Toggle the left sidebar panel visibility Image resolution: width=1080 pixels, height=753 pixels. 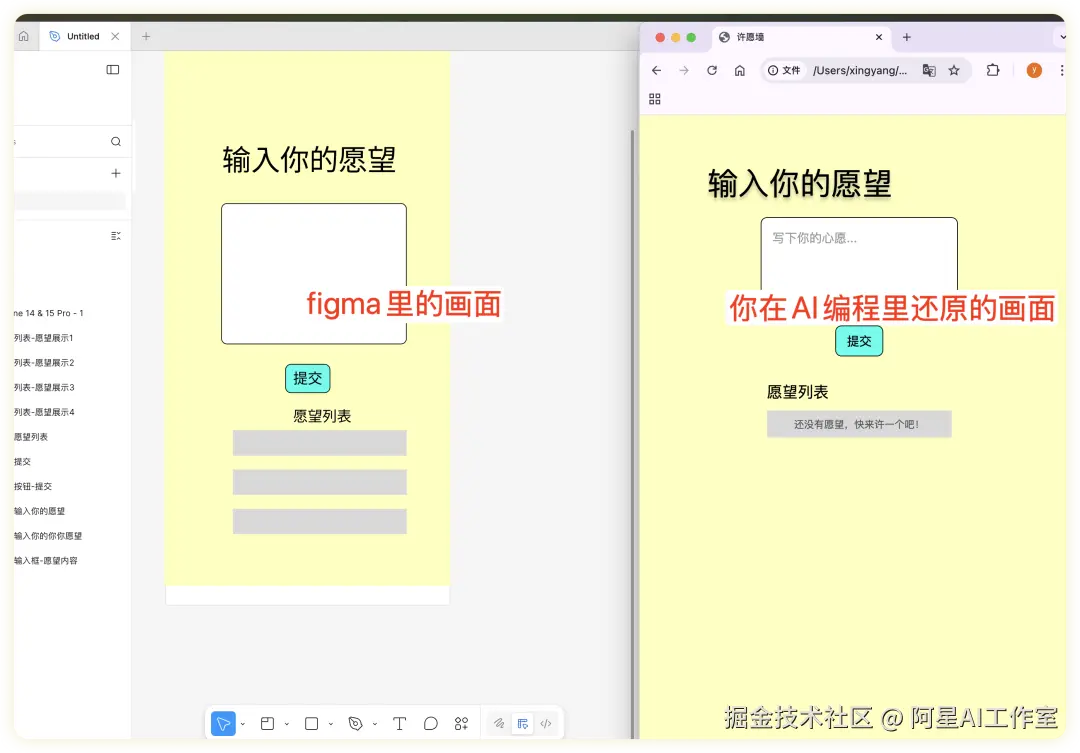coord(112,69)
